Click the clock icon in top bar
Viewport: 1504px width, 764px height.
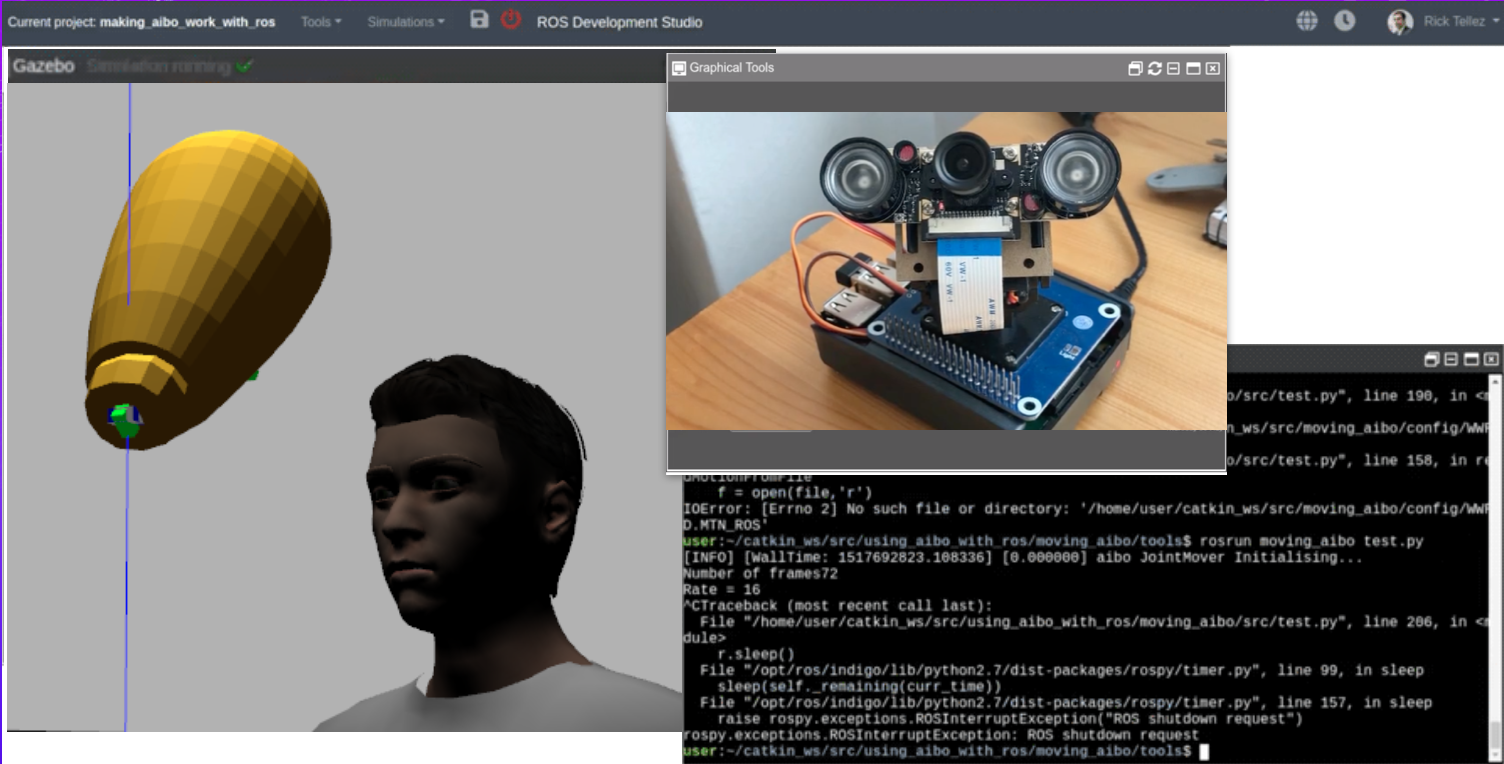tap(1345, 21)
